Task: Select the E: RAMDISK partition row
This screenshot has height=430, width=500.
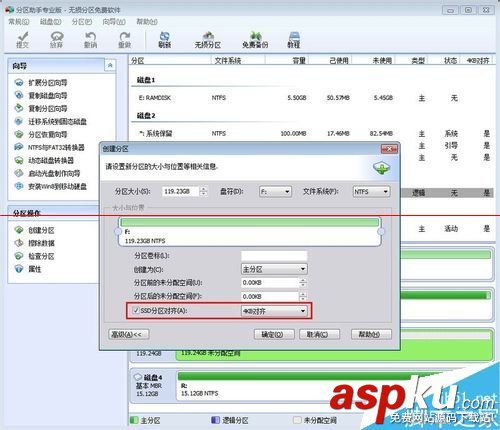Action: pos(312,98)
